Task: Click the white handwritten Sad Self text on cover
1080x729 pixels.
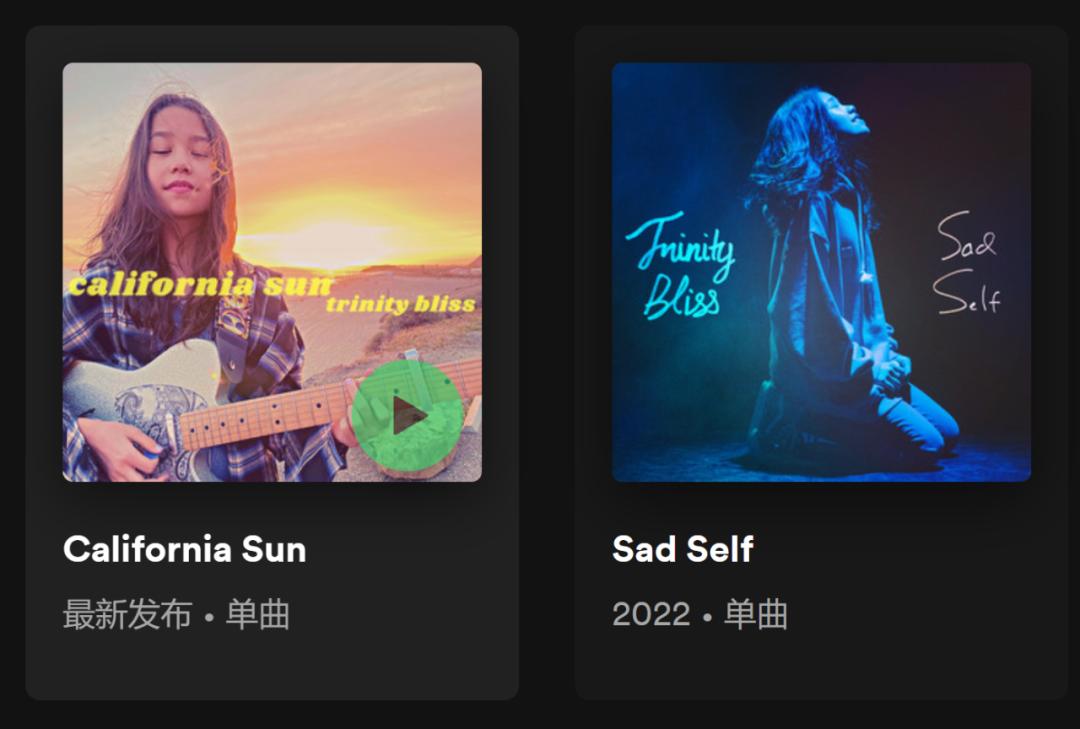Action: [967, 263]
